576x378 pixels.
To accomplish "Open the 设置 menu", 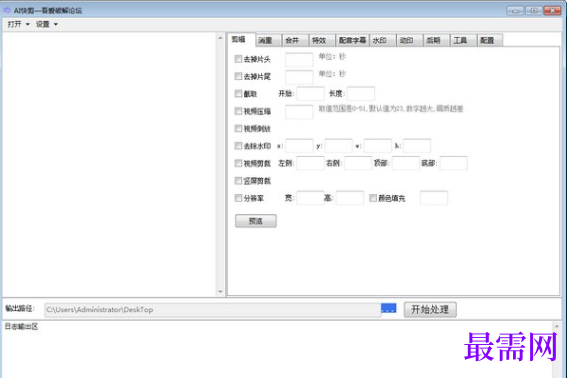I will [47, 24].
